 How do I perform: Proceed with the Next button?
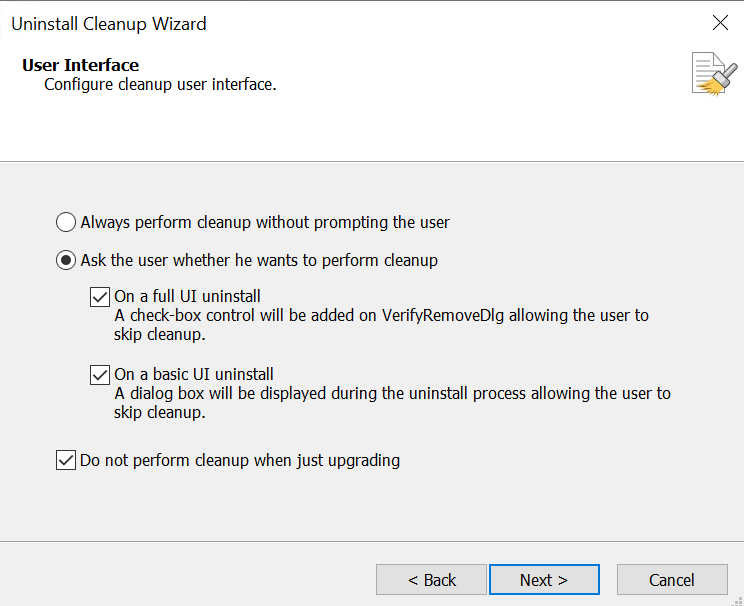point(544,580)
